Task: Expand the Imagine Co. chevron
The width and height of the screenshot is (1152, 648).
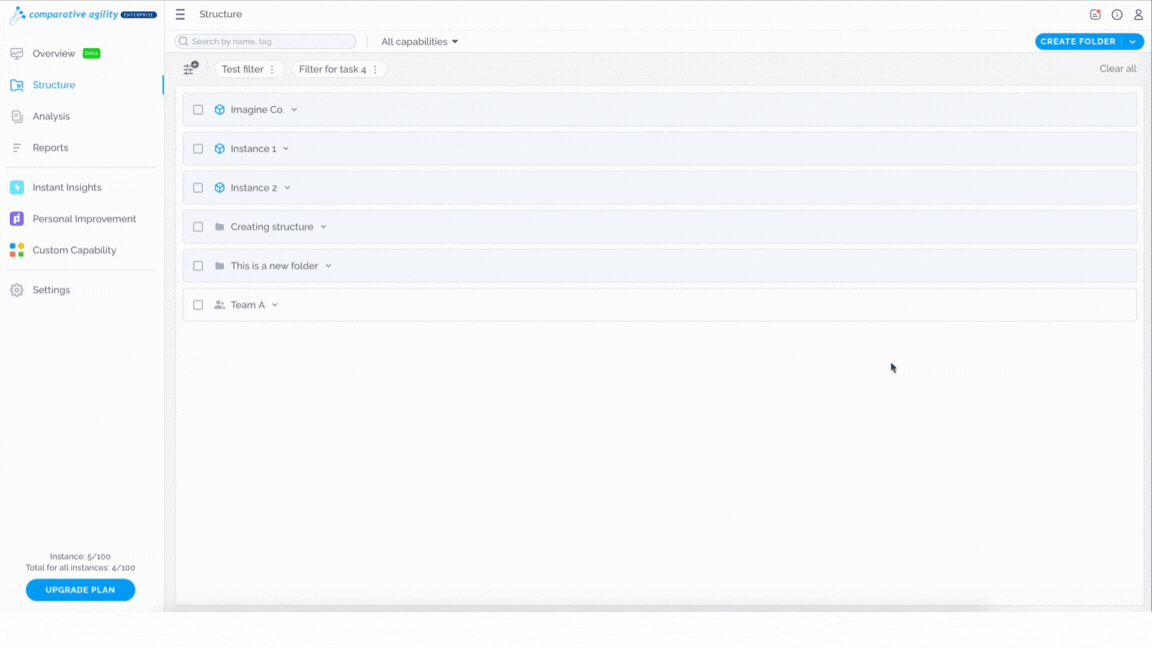Action: 294,109
